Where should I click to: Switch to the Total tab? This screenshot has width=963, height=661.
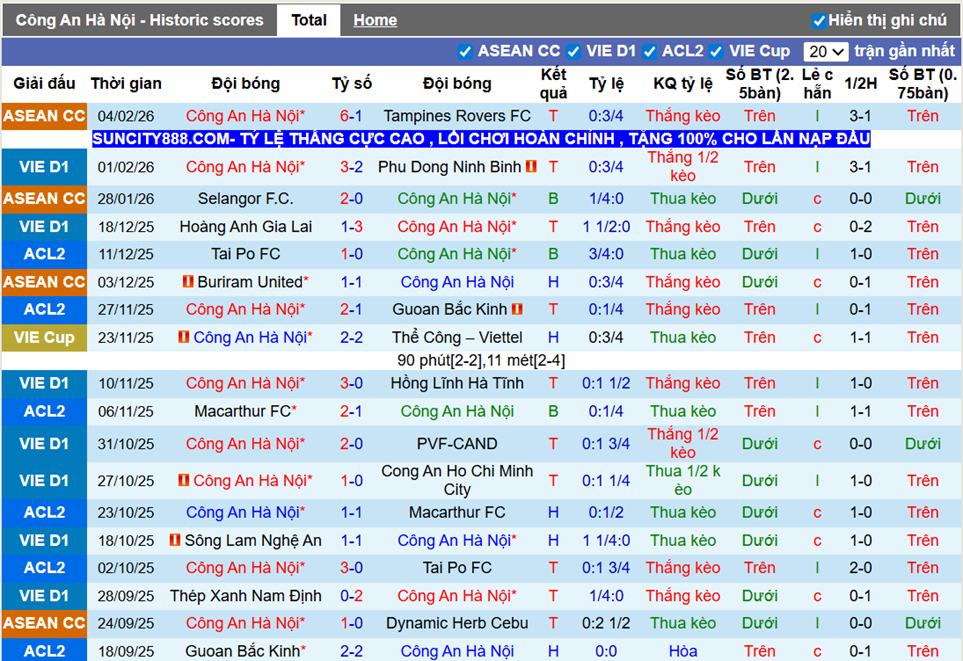(308, 20)
